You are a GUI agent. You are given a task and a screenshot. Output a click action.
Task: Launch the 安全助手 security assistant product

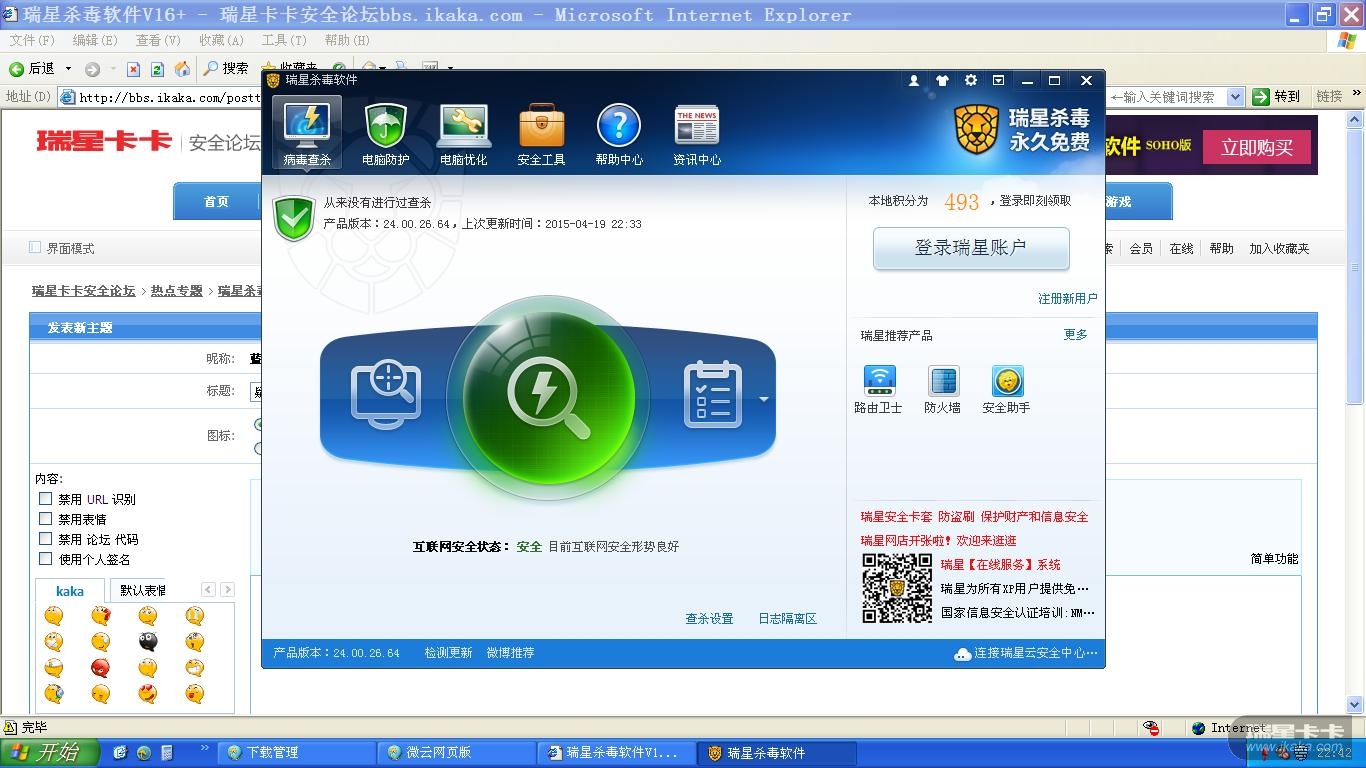point(1006,390)
